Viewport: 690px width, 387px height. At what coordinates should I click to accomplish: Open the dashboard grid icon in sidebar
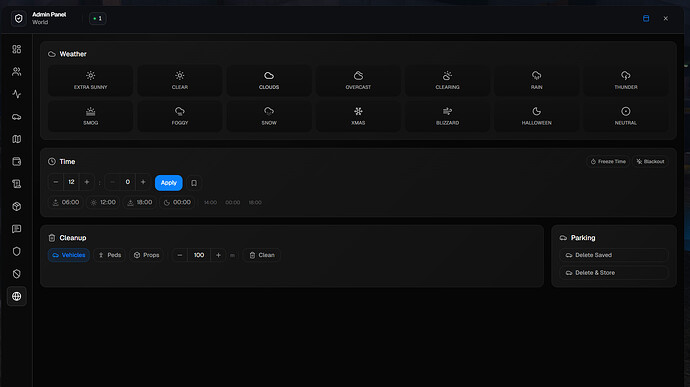point(17,49)
